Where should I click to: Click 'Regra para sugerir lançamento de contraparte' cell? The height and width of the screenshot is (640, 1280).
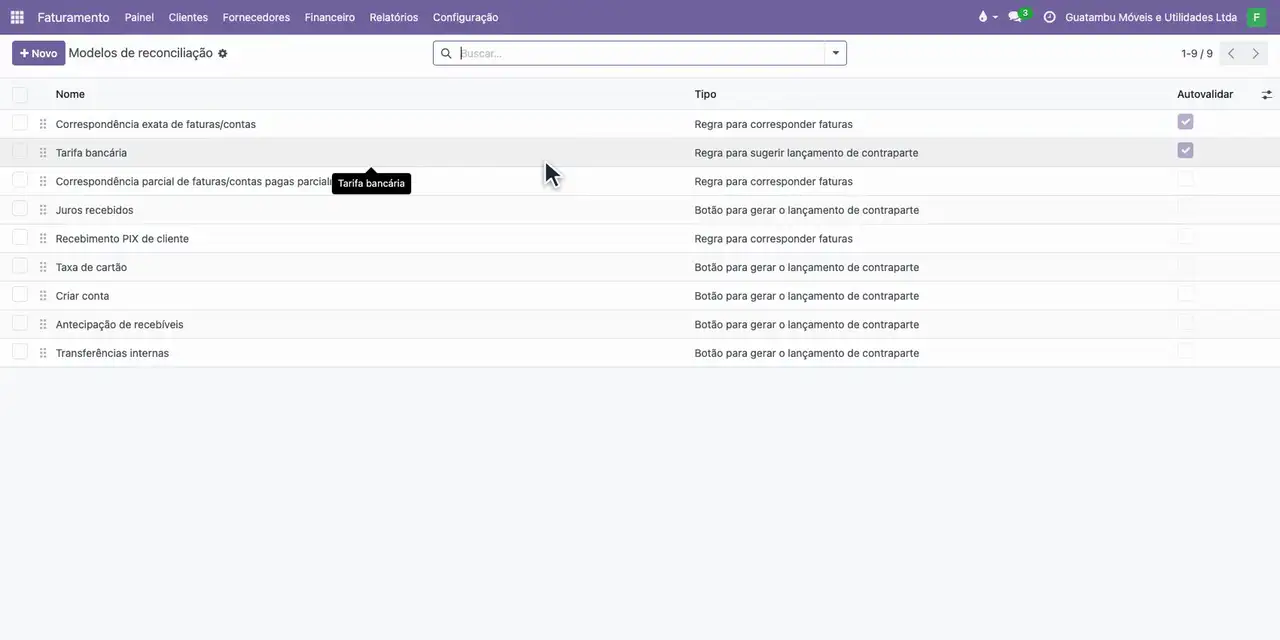(x=806, y=153)
